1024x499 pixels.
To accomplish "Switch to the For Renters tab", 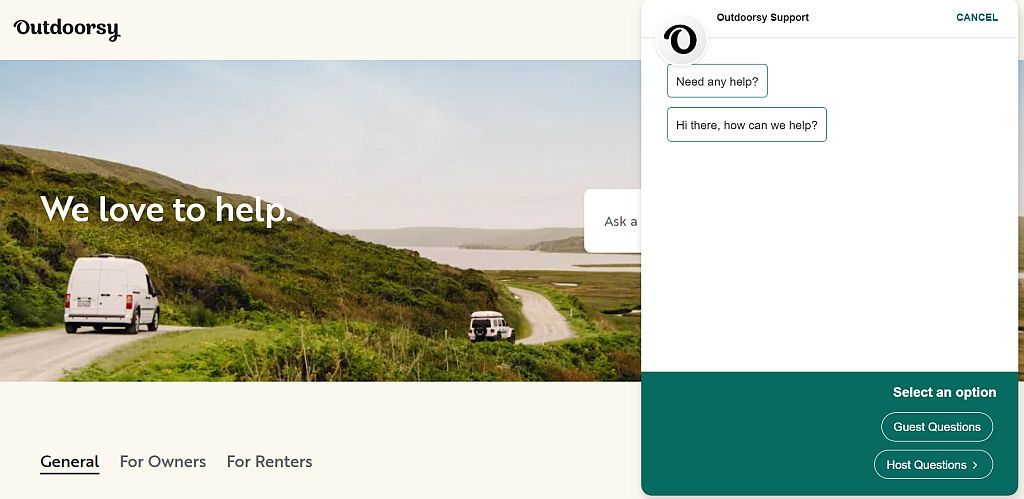I will point(269,462).
